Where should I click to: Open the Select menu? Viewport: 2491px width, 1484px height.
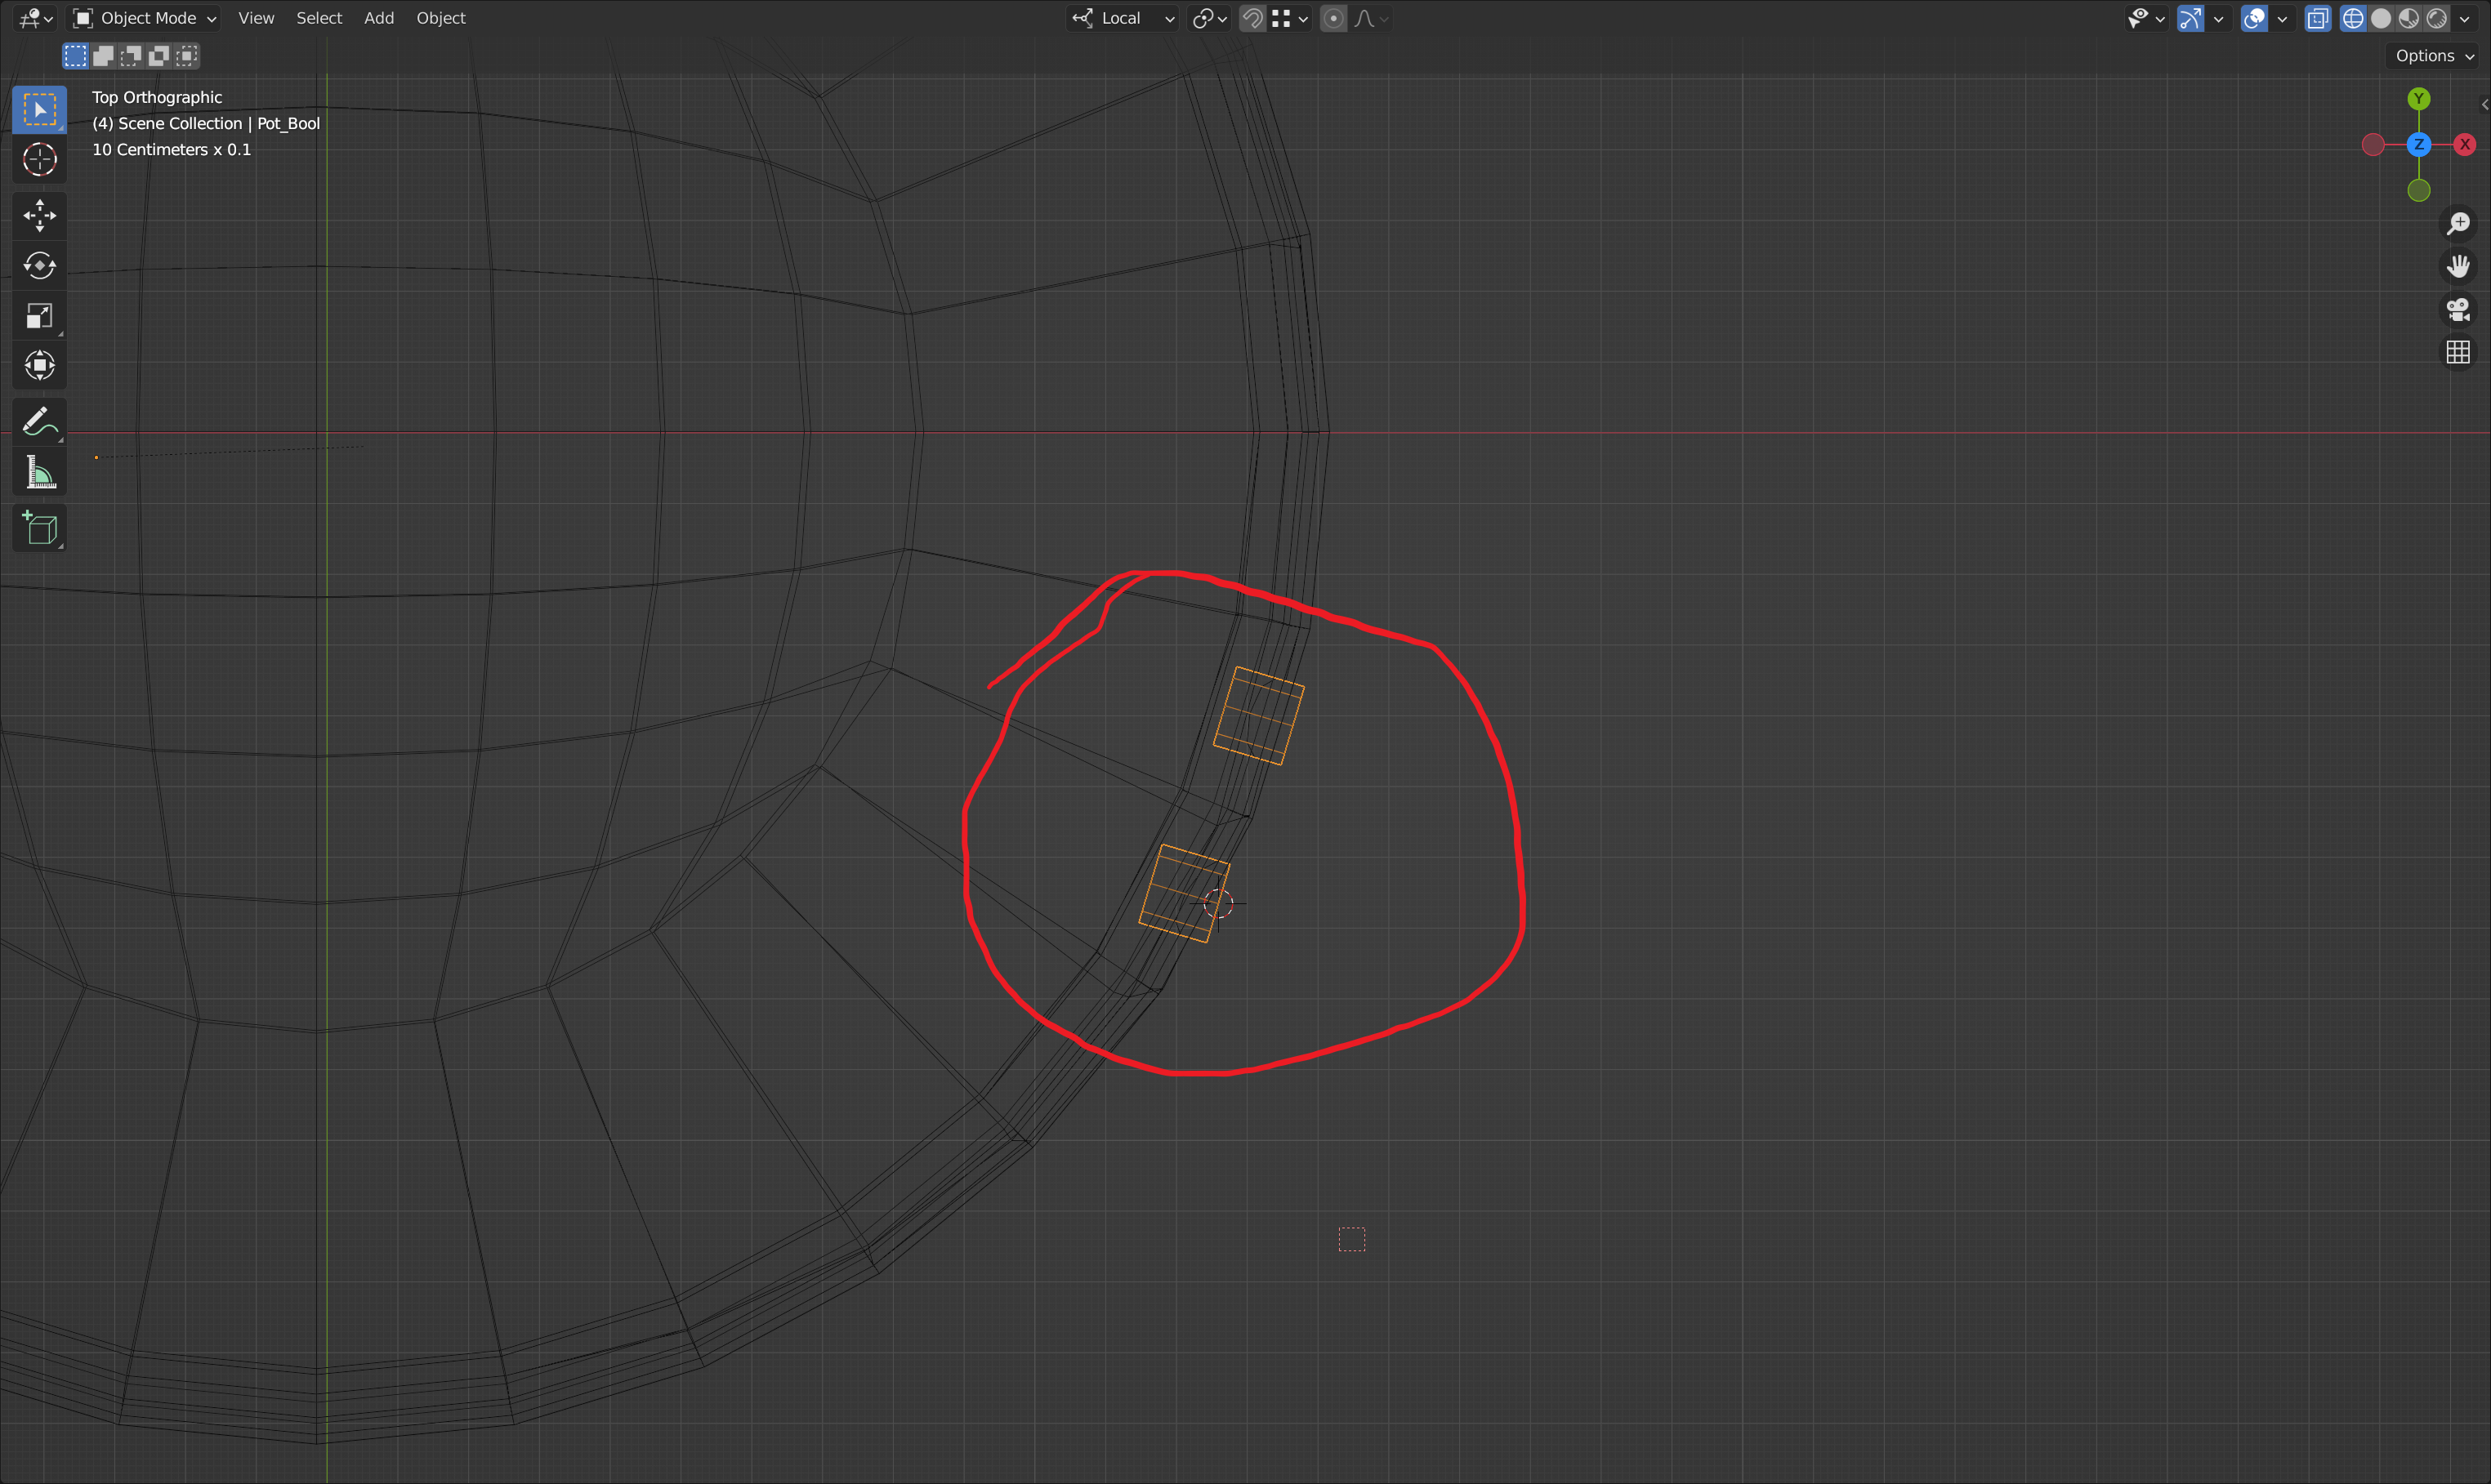coord(319,18)
